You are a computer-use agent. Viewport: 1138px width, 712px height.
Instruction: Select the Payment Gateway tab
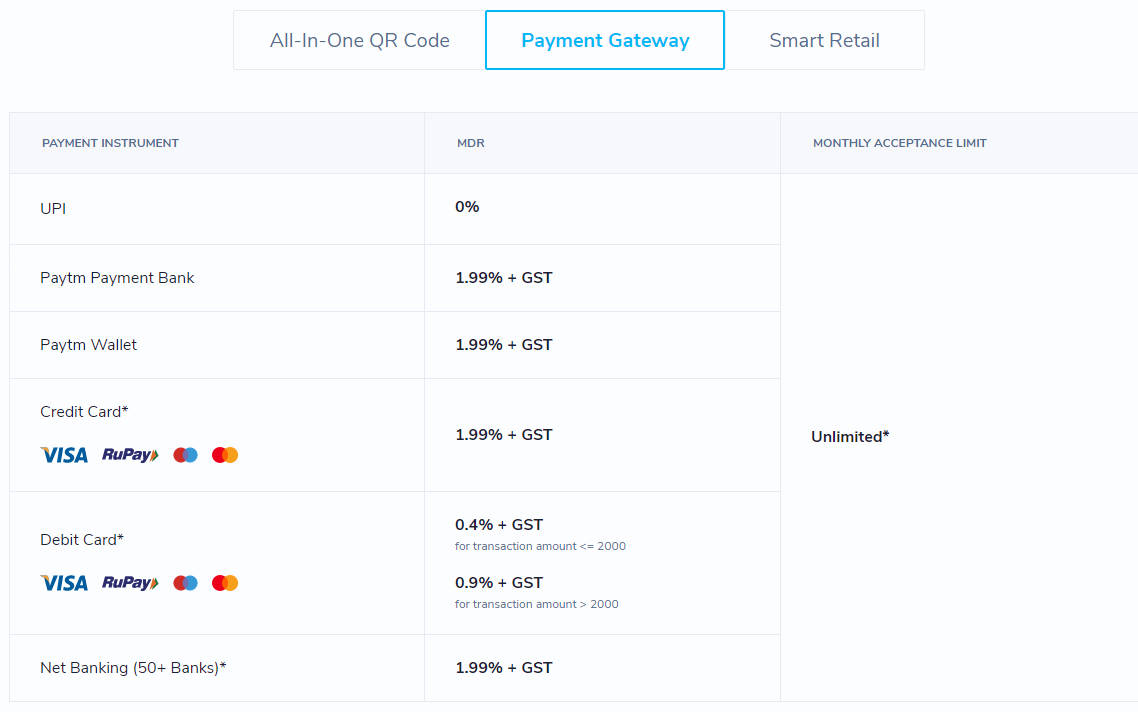(x=604, y=40)
